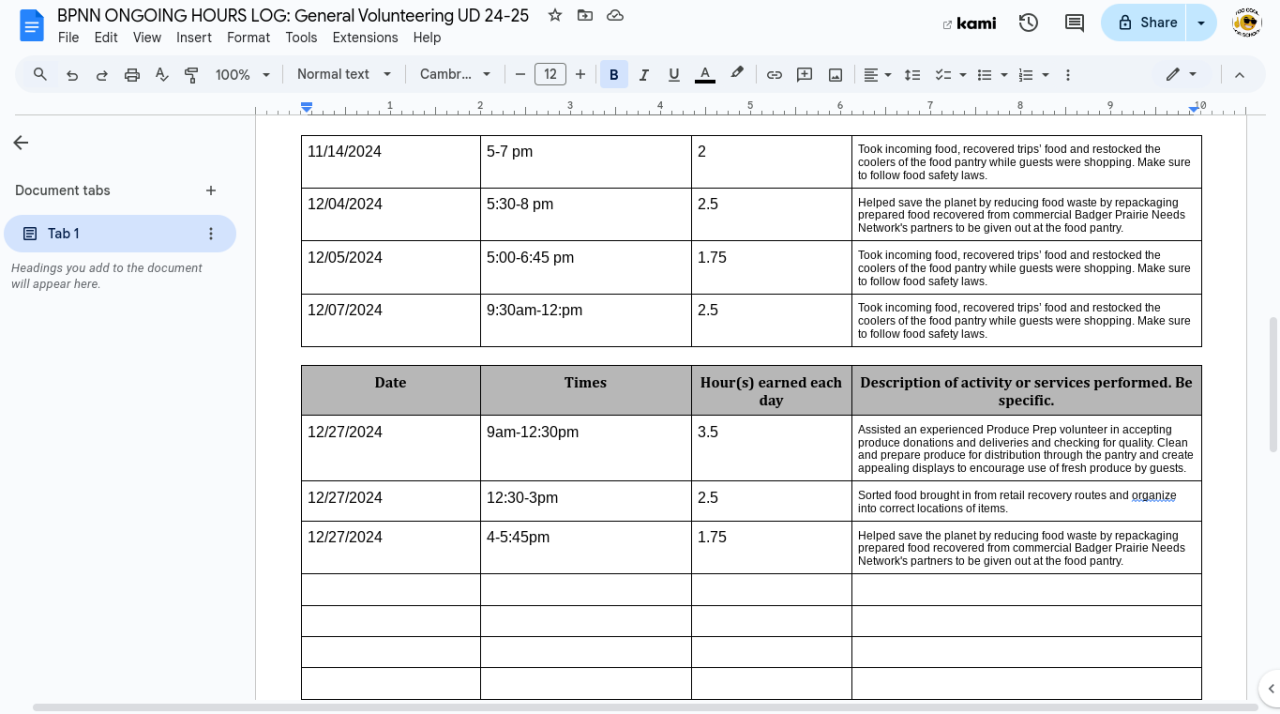Open the text color picker

click(704, 74)
